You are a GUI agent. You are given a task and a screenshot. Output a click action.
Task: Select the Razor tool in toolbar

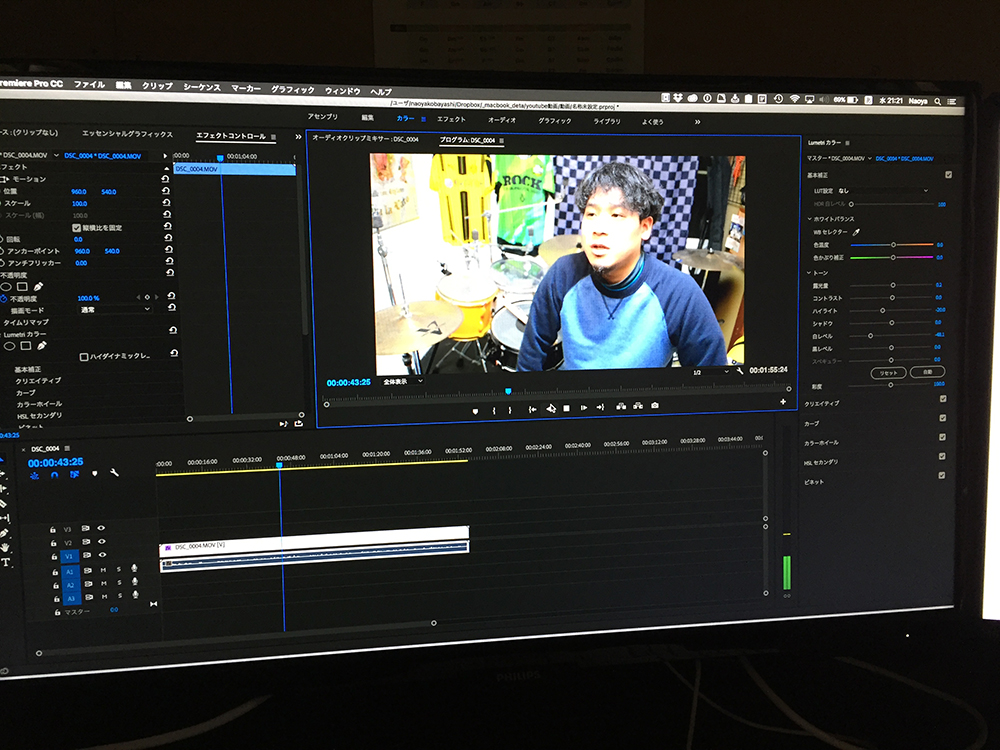3,504
